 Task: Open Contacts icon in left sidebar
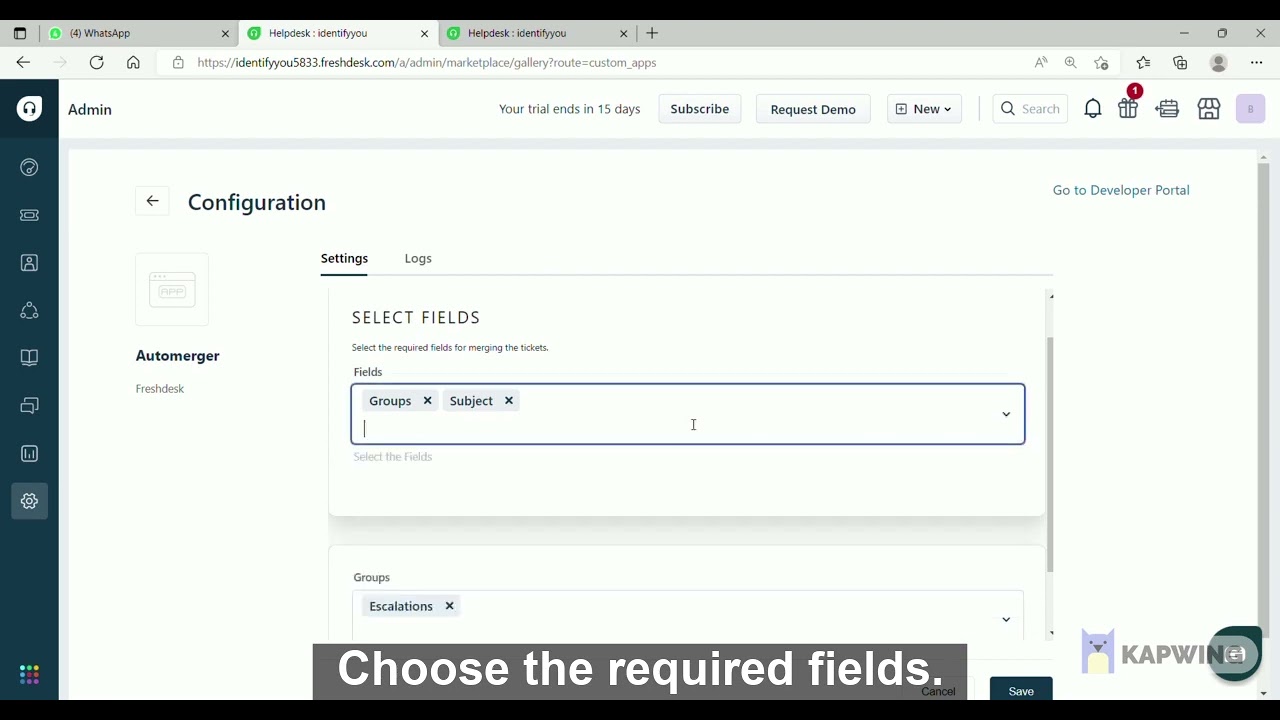tap(29, 263)
